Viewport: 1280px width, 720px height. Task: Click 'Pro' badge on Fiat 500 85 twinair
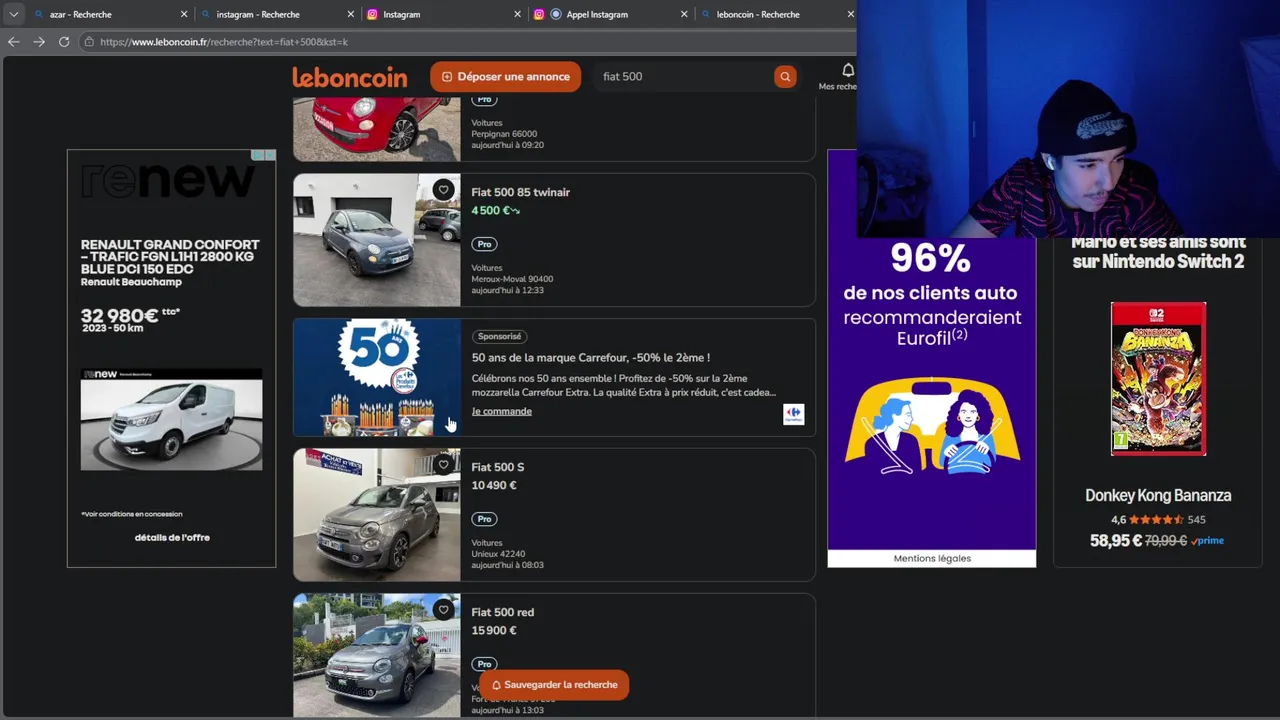pyautogui.click(x=484, y=244)
